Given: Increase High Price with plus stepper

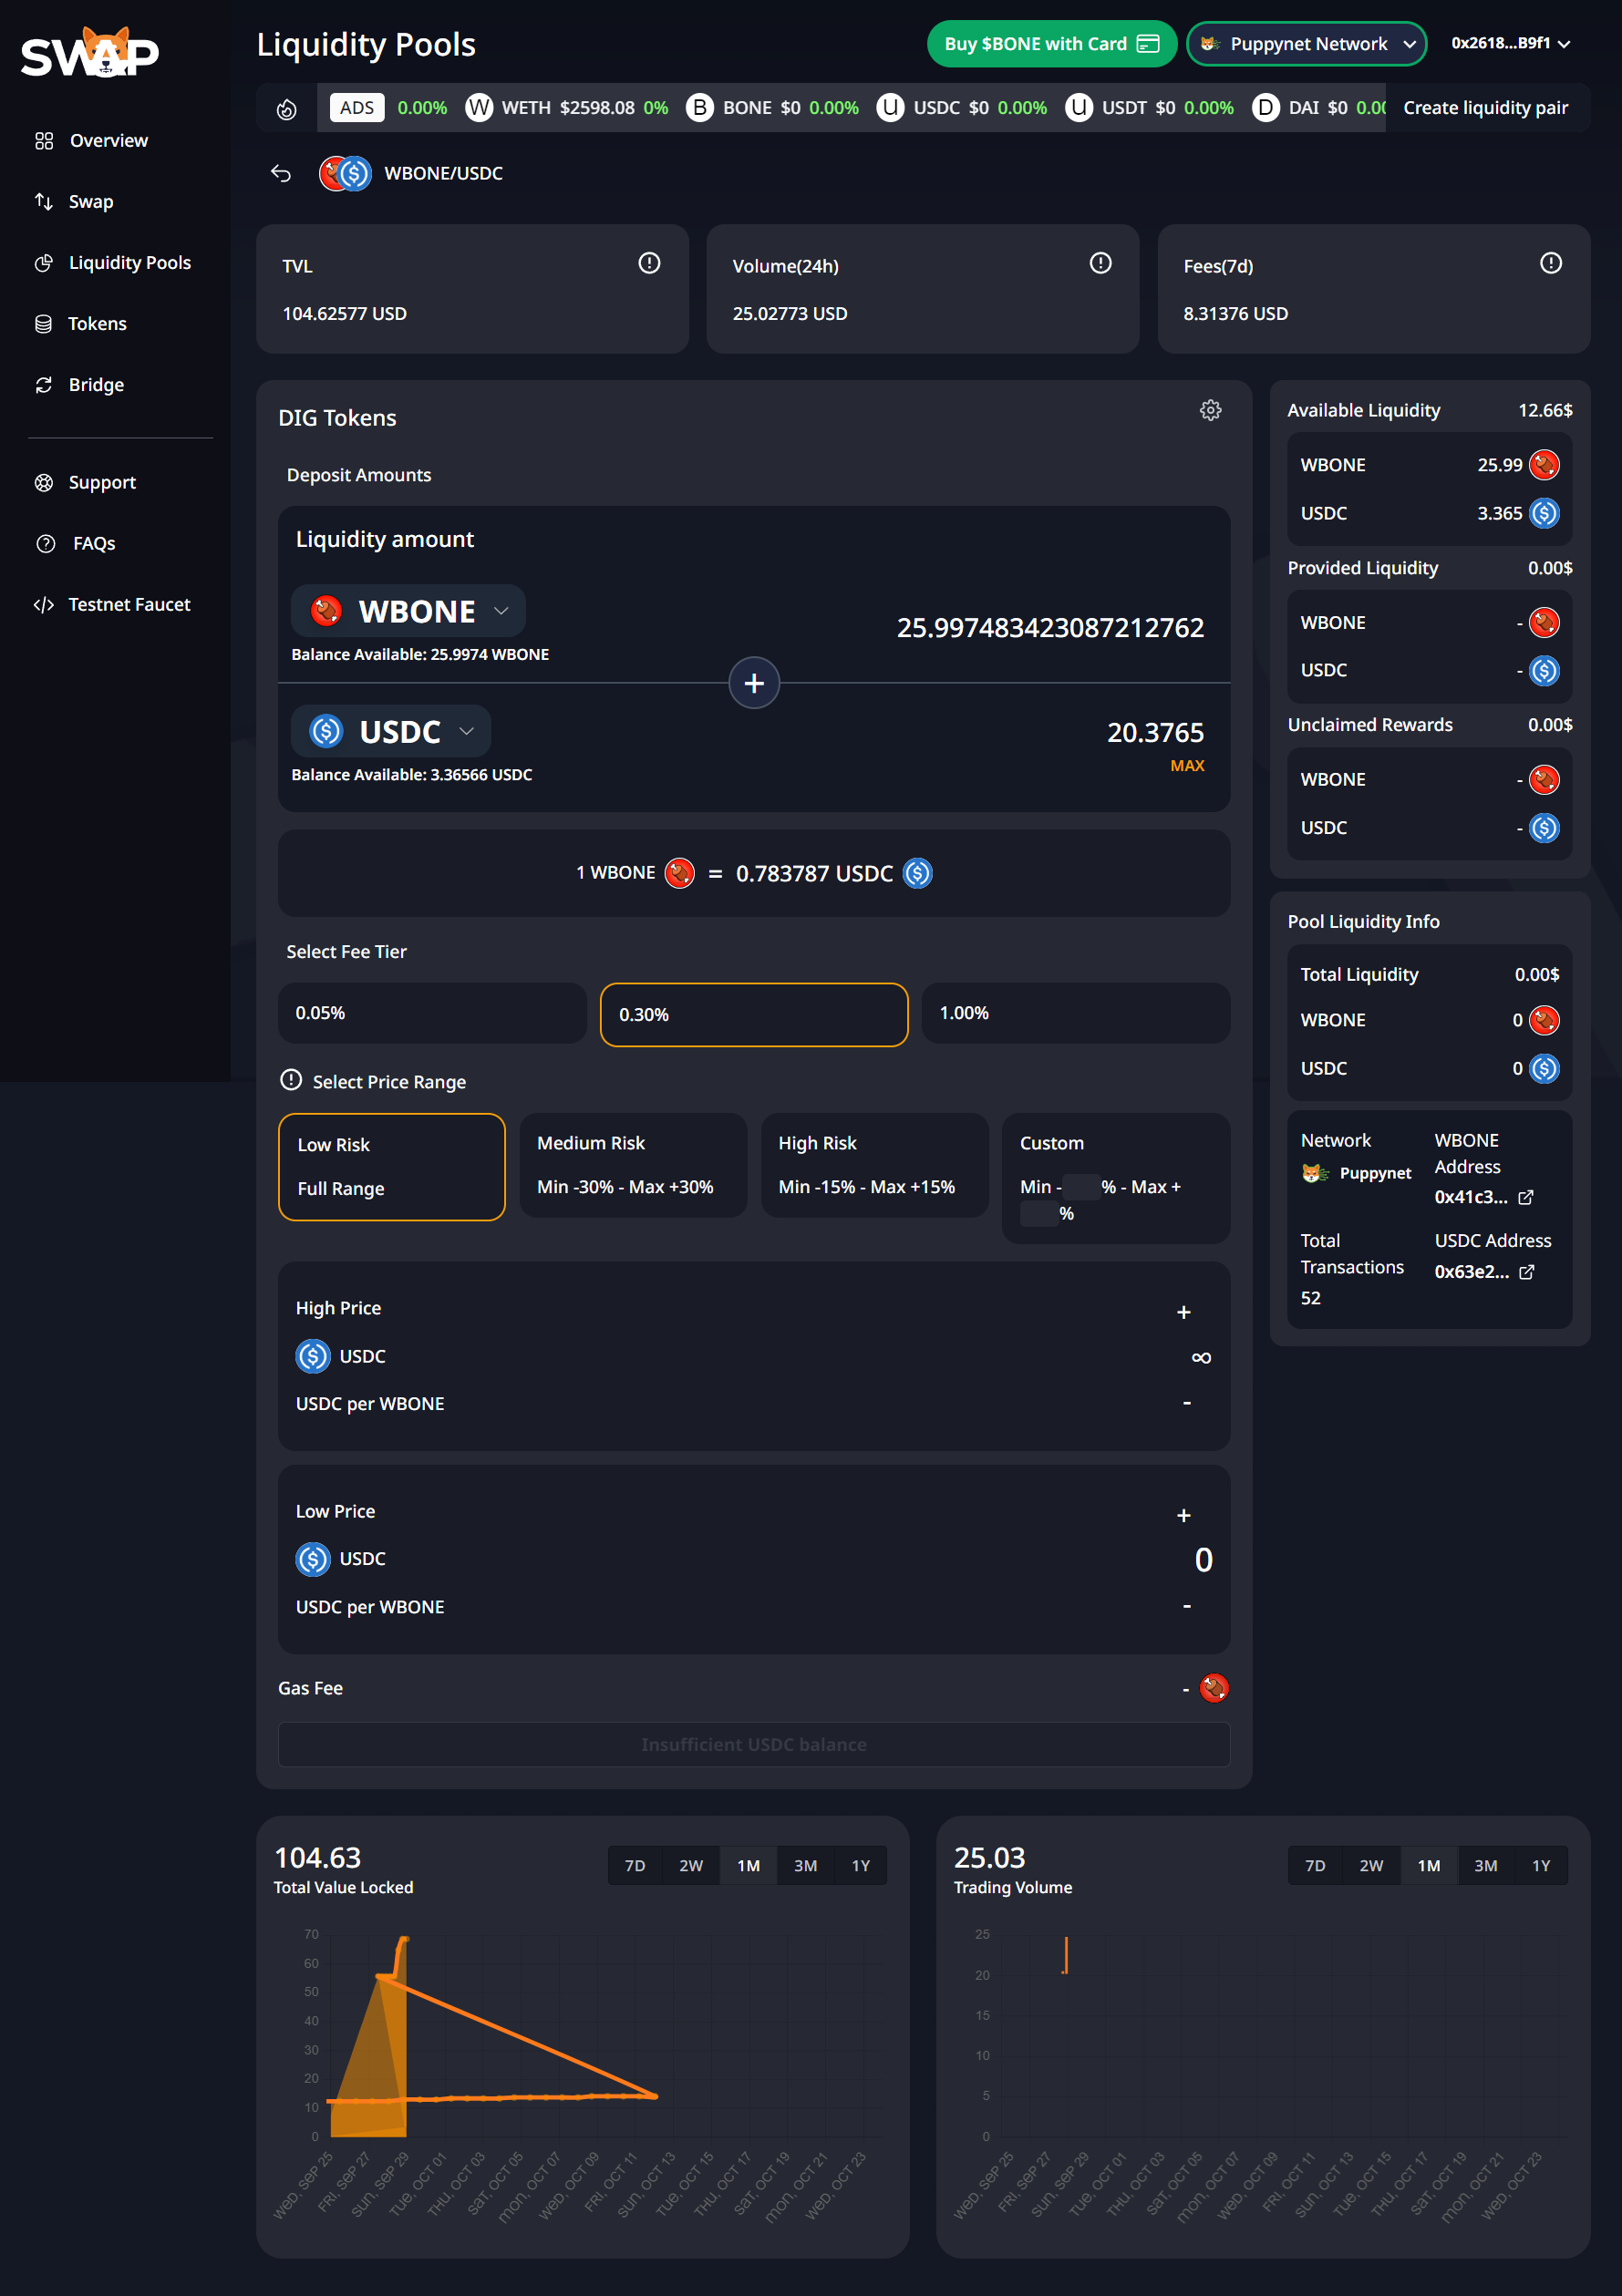Looking at the screenshot, I should (1183, 1312).
